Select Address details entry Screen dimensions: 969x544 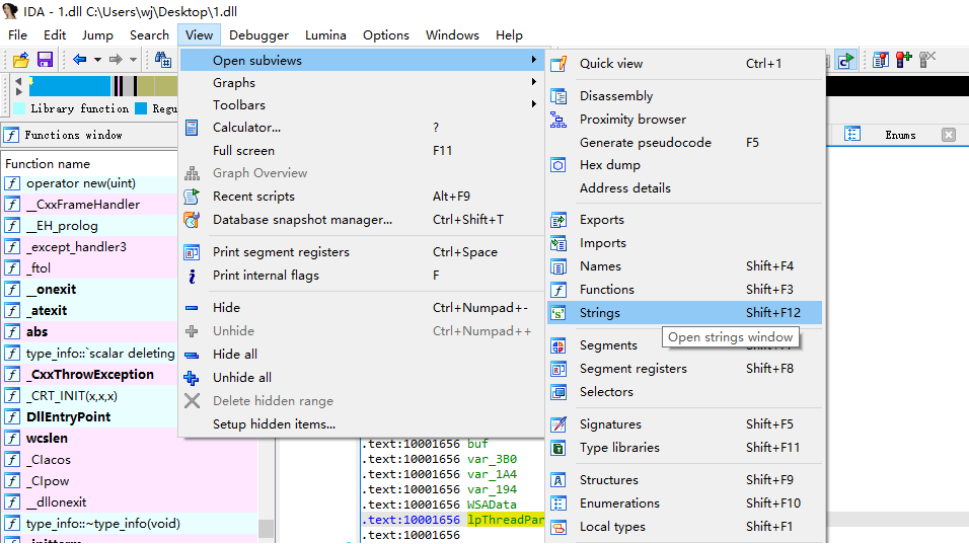[x=685, y=189]
